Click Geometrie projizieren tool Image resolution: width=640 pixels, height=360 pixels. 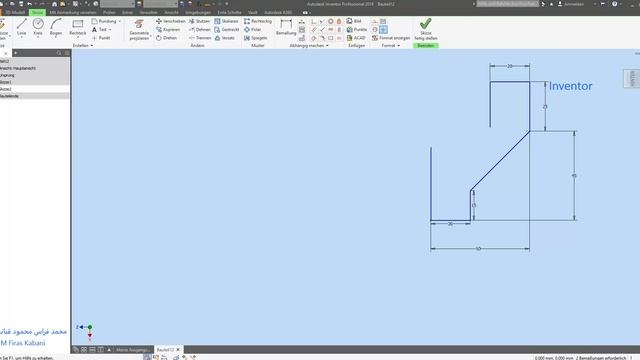[139, 29]
